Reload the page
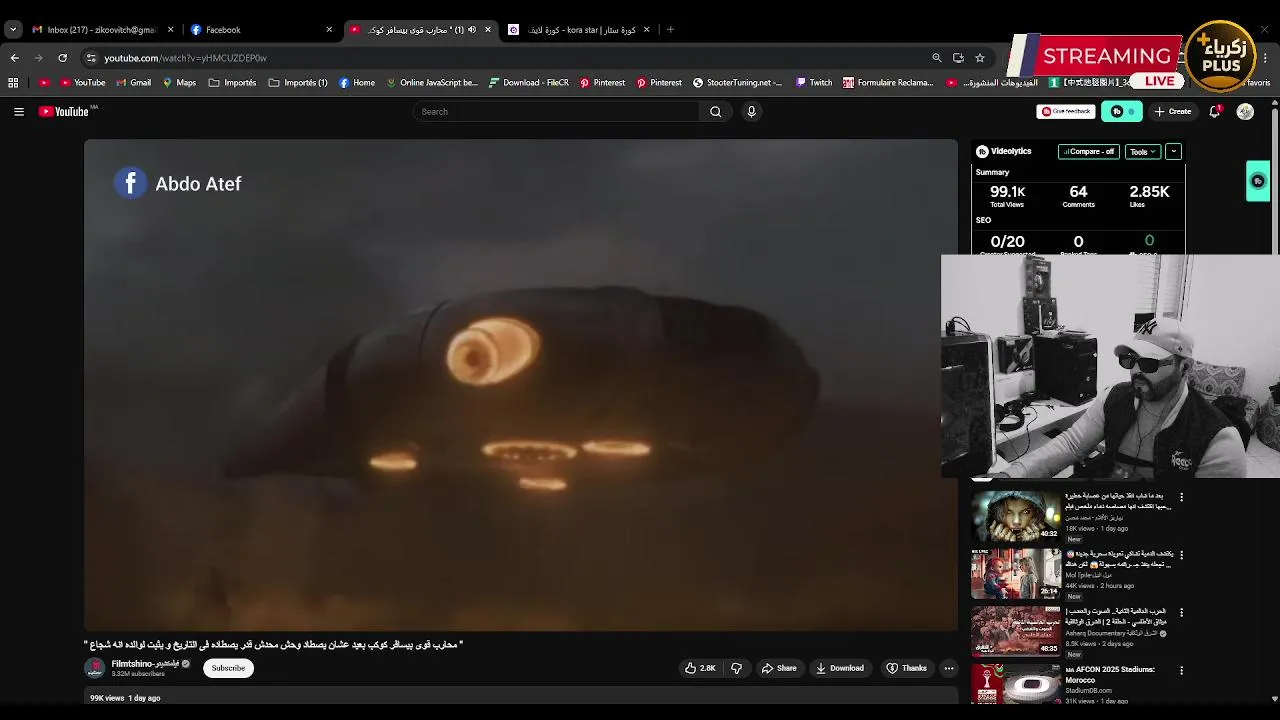Screen dimensions: 1280x720 pos(62,58)
